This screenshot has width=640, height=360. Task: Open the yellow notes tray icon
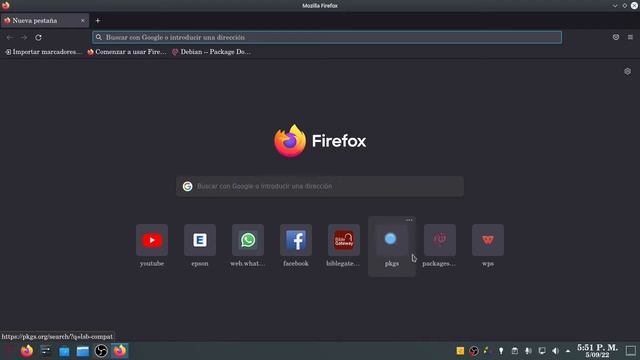(460, 351)
